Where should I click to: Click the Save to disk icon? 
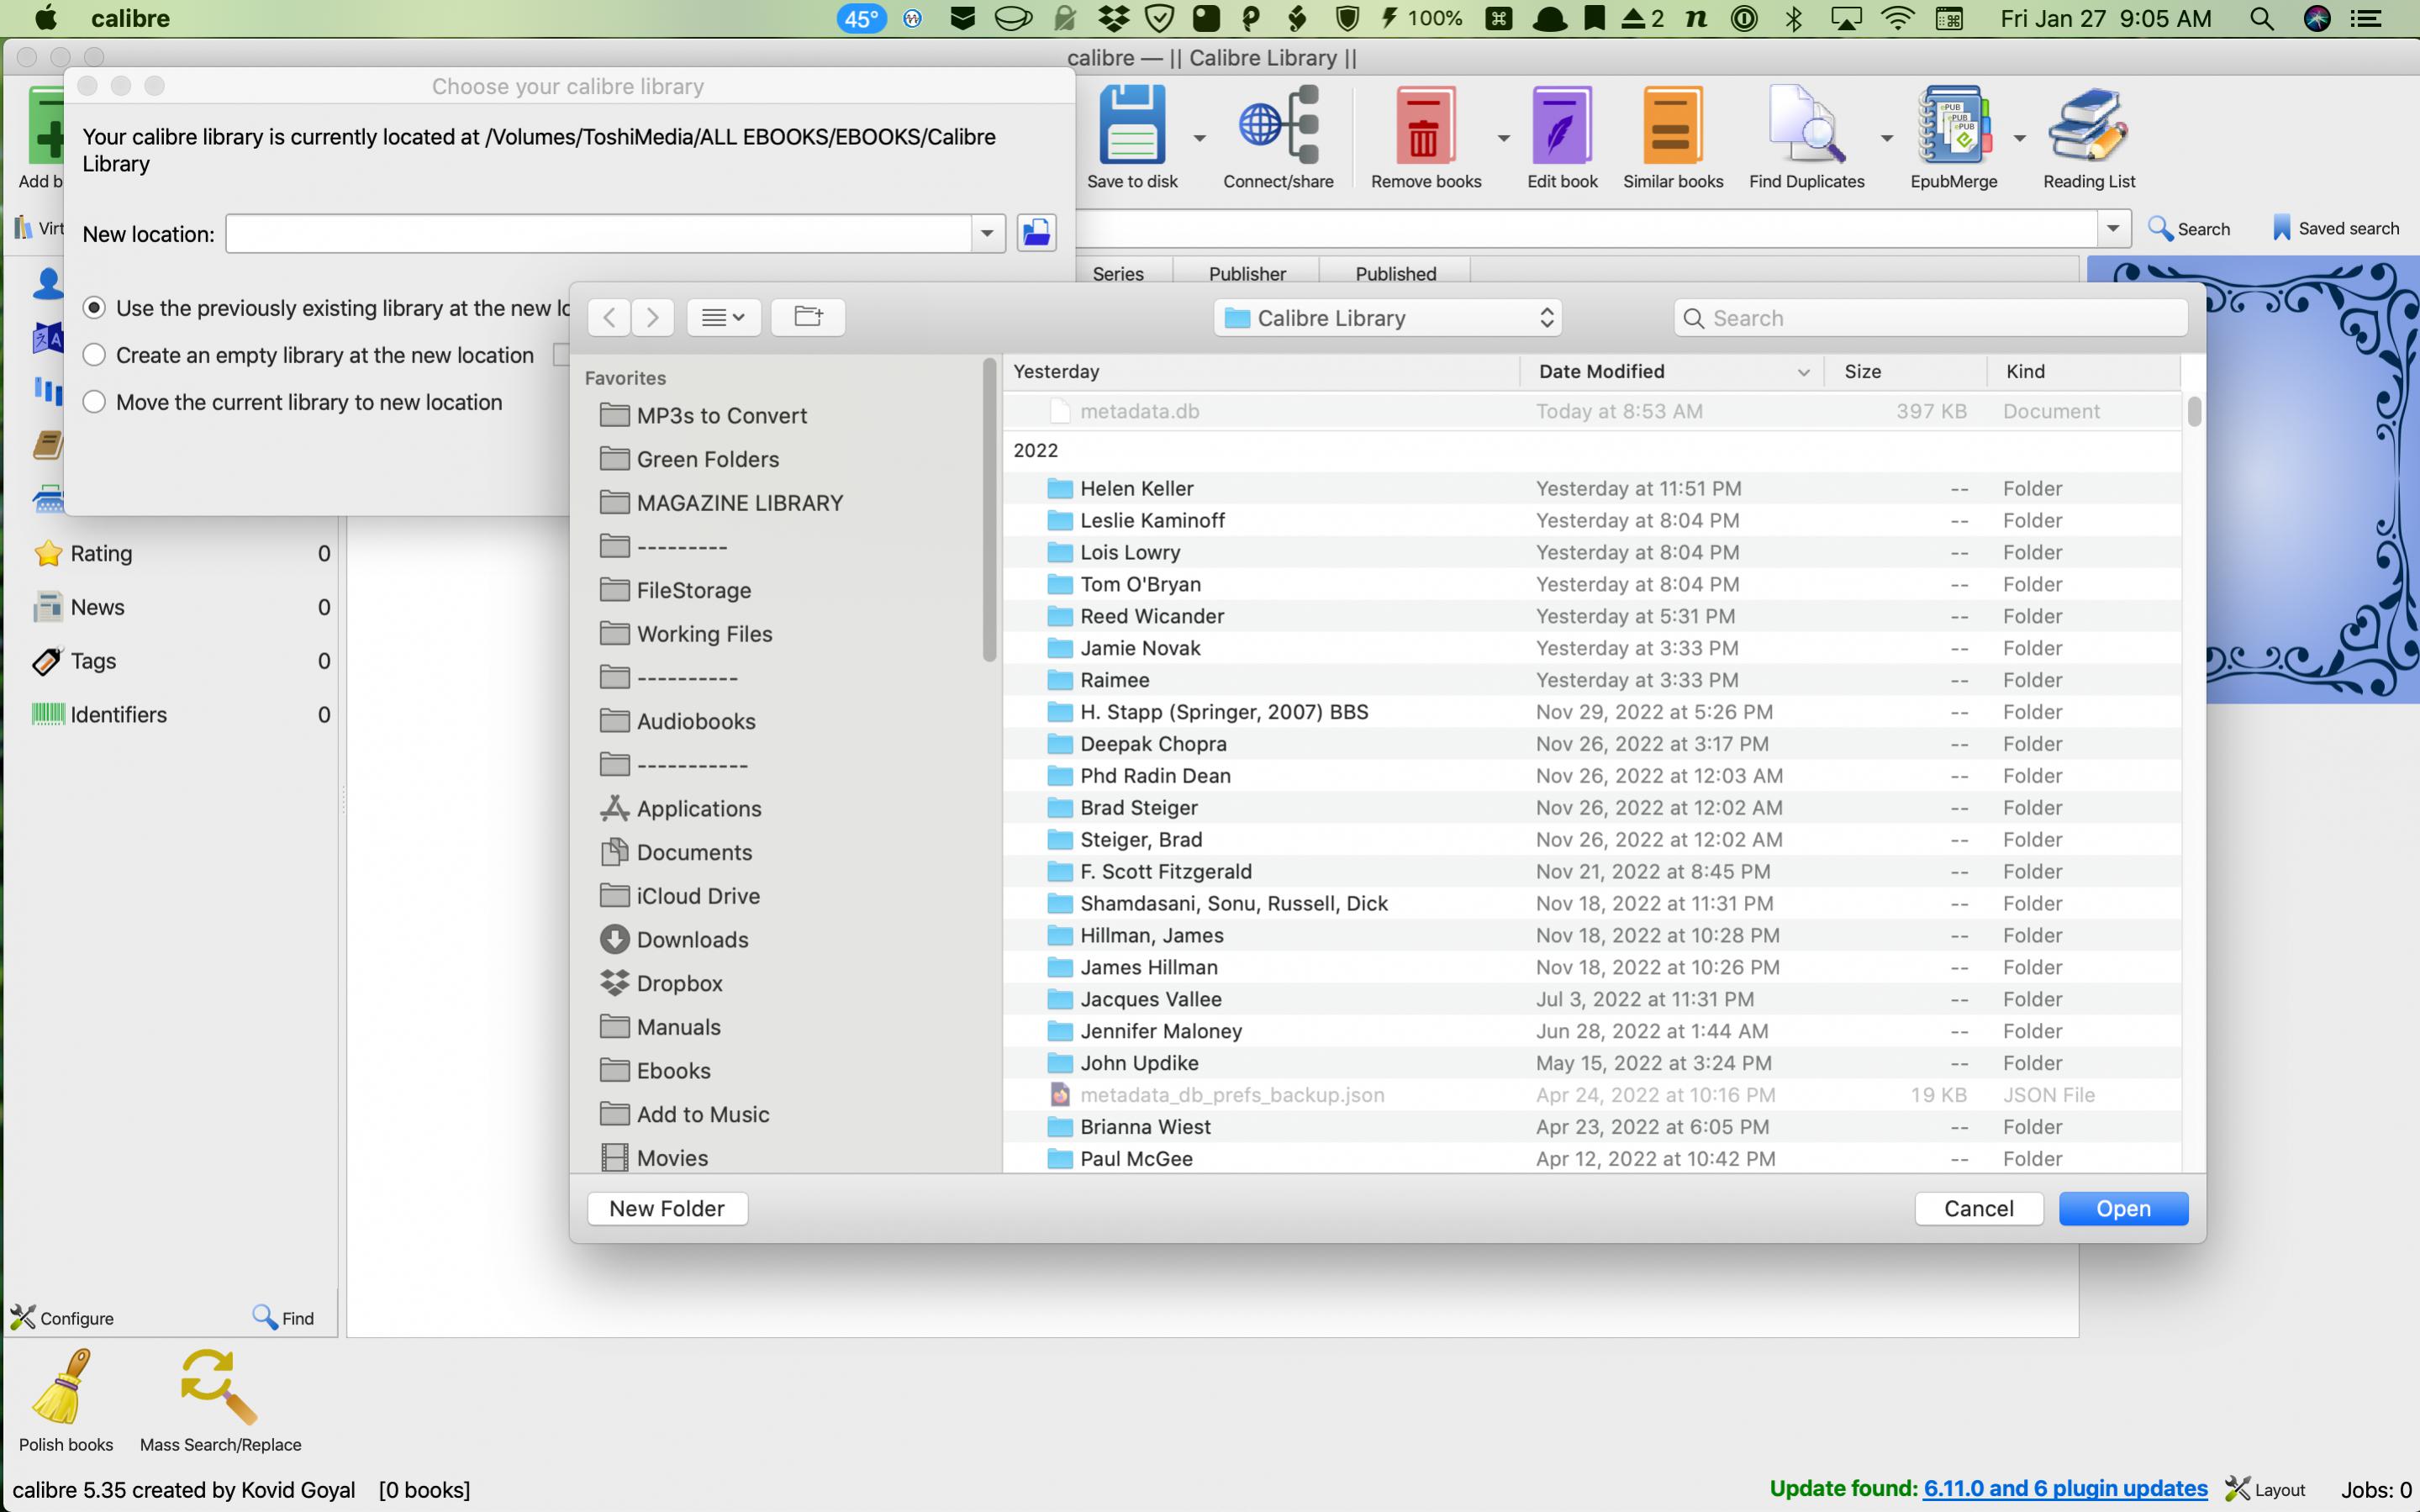pos(1132,126)
